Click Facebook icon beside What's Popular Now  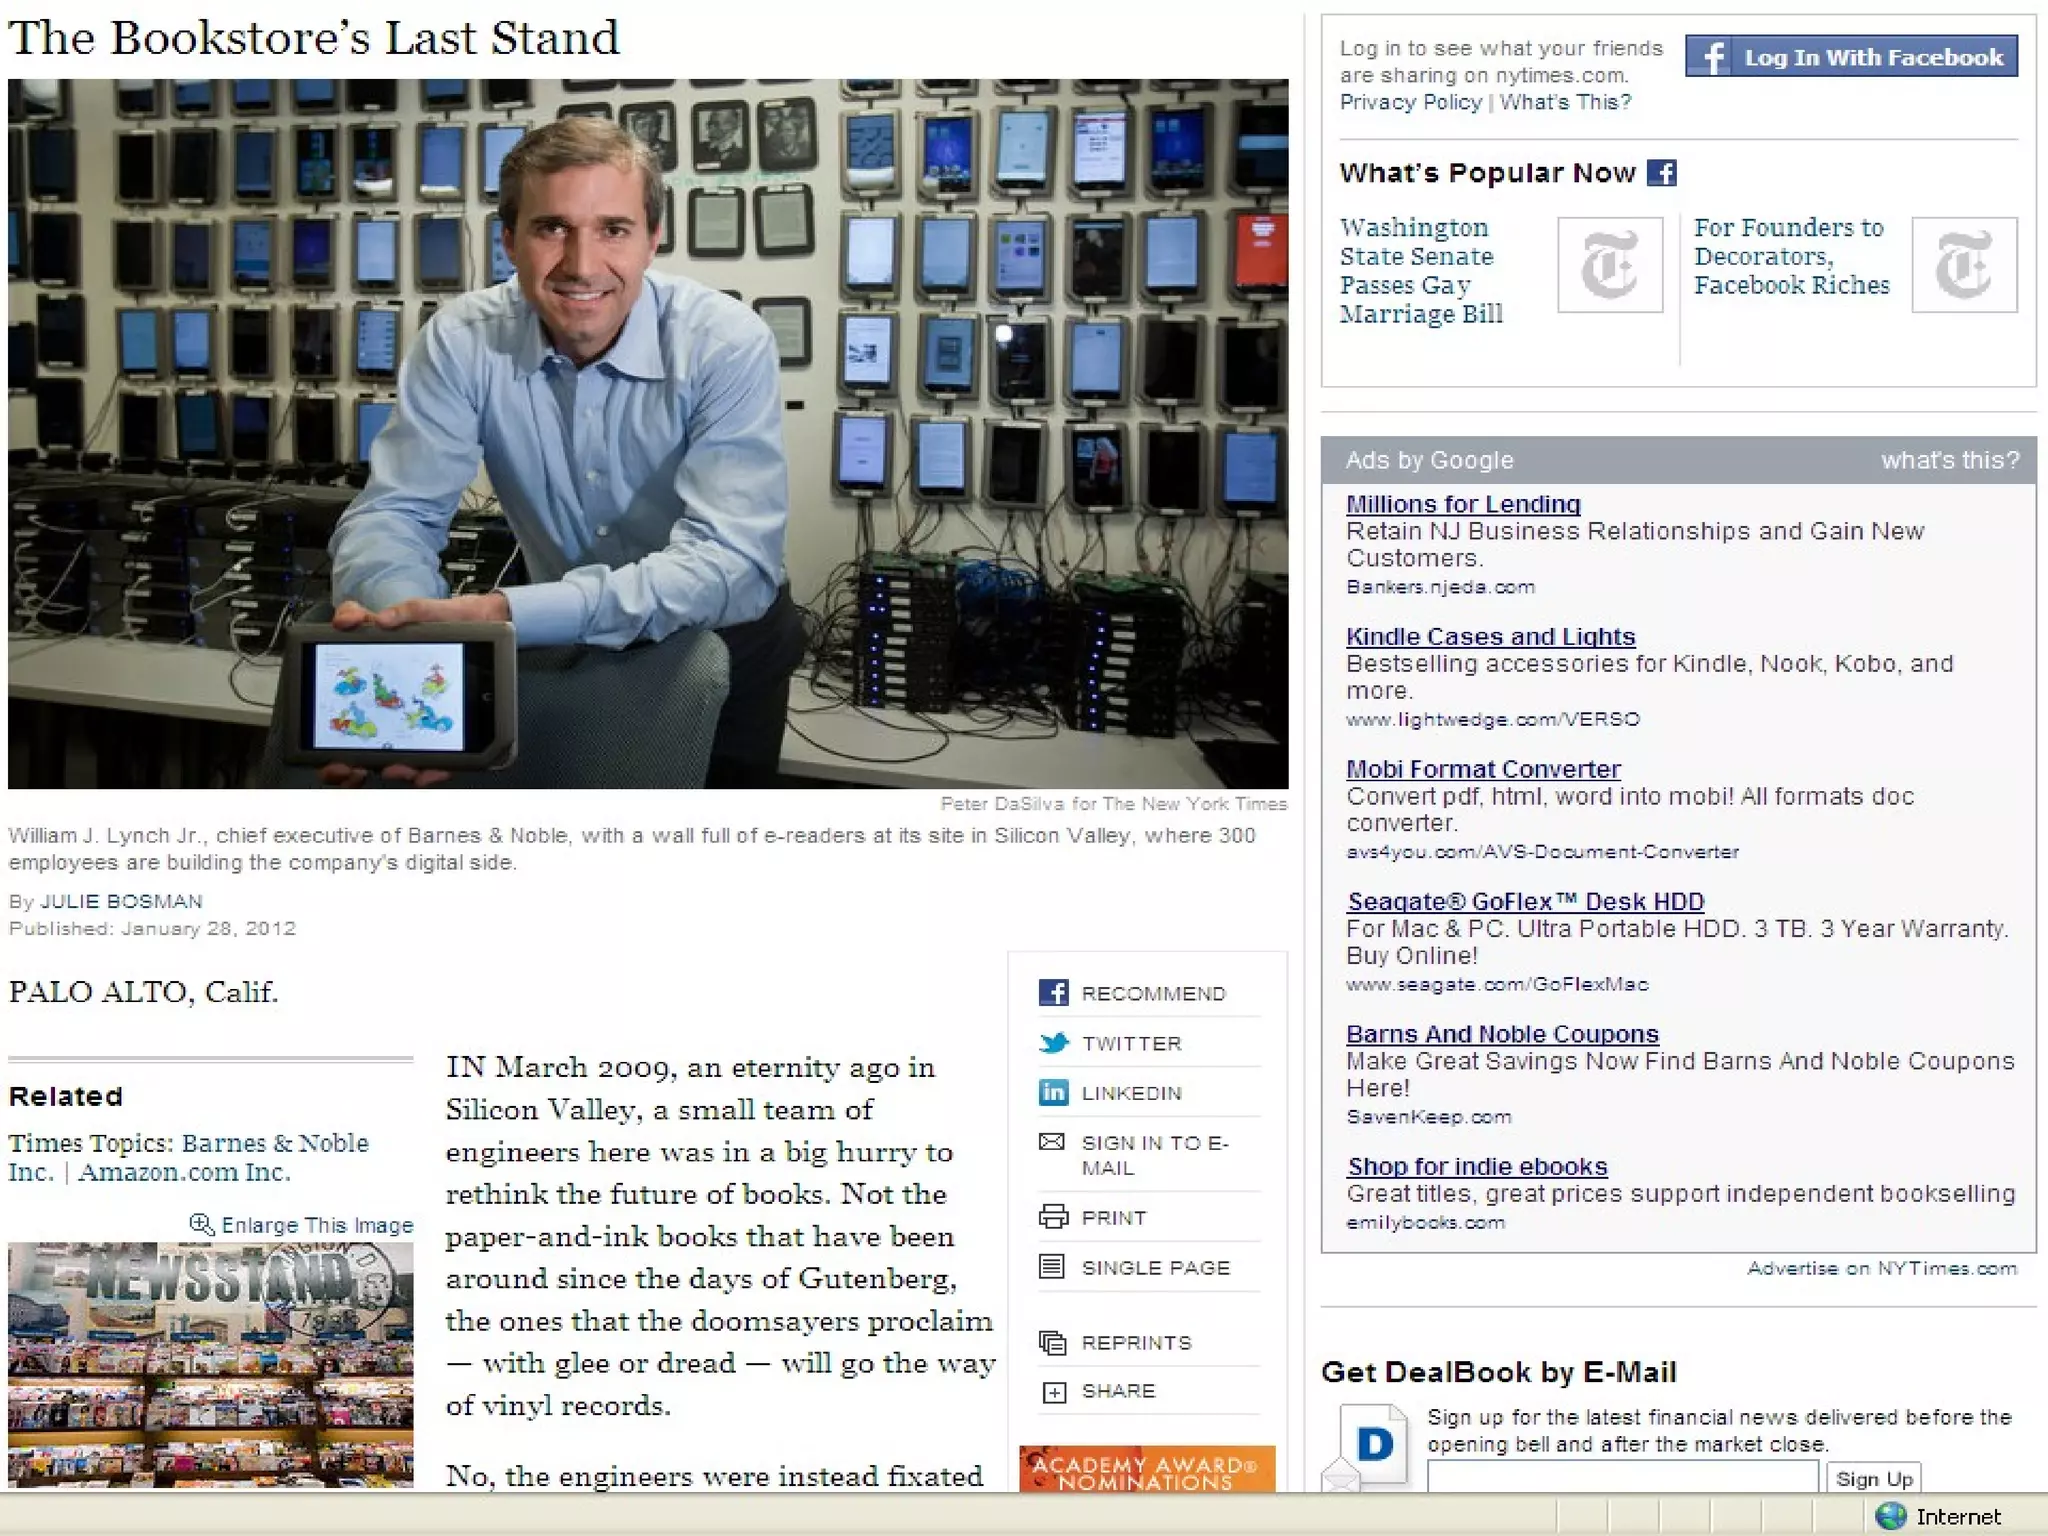[1661, 173]
